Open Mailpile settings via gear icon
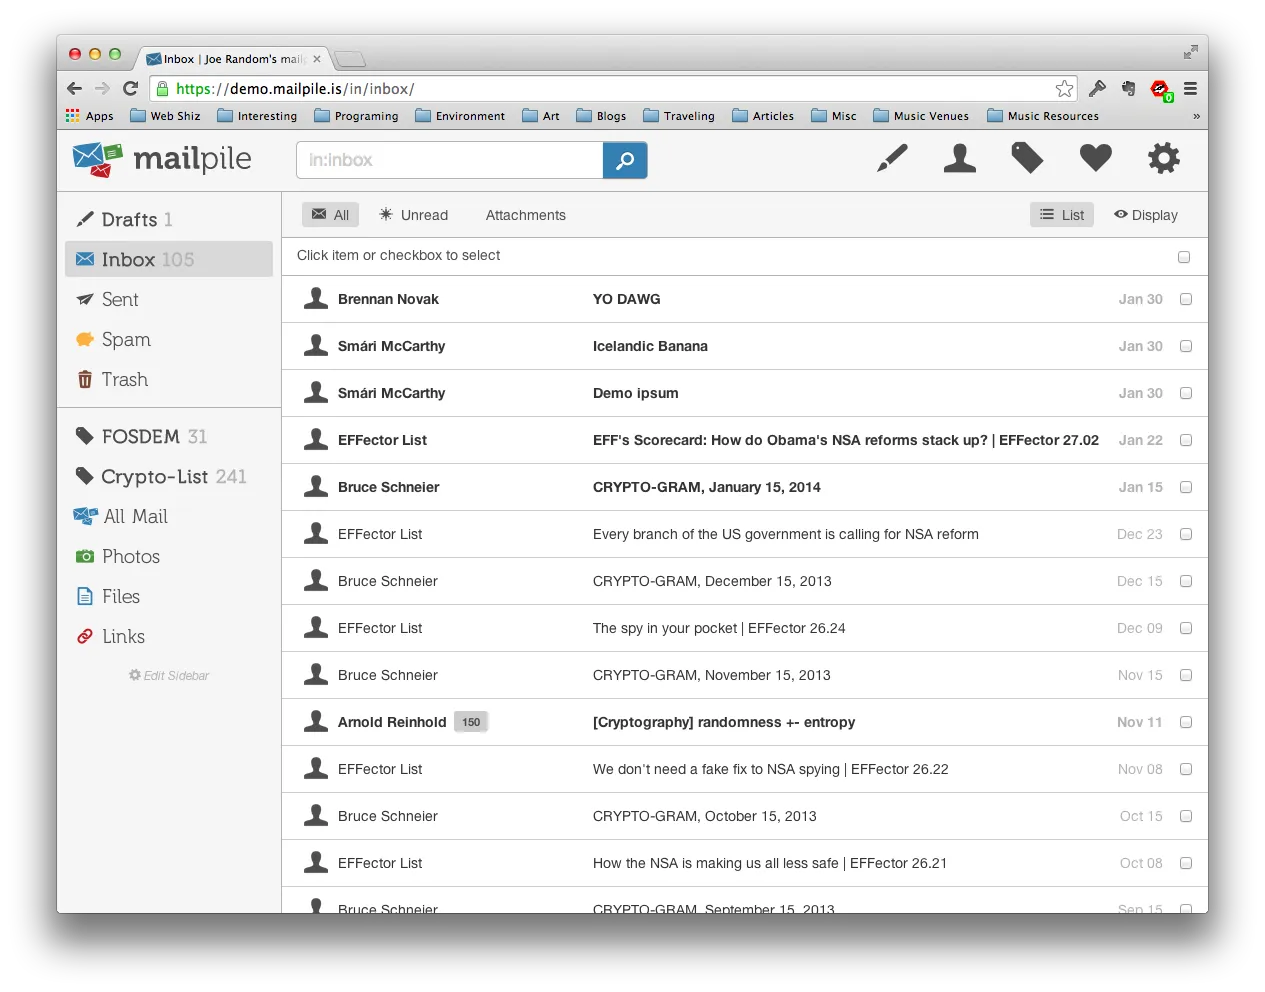The image size is (1265, 992). pyautogui.click(x=1164, y=158)
